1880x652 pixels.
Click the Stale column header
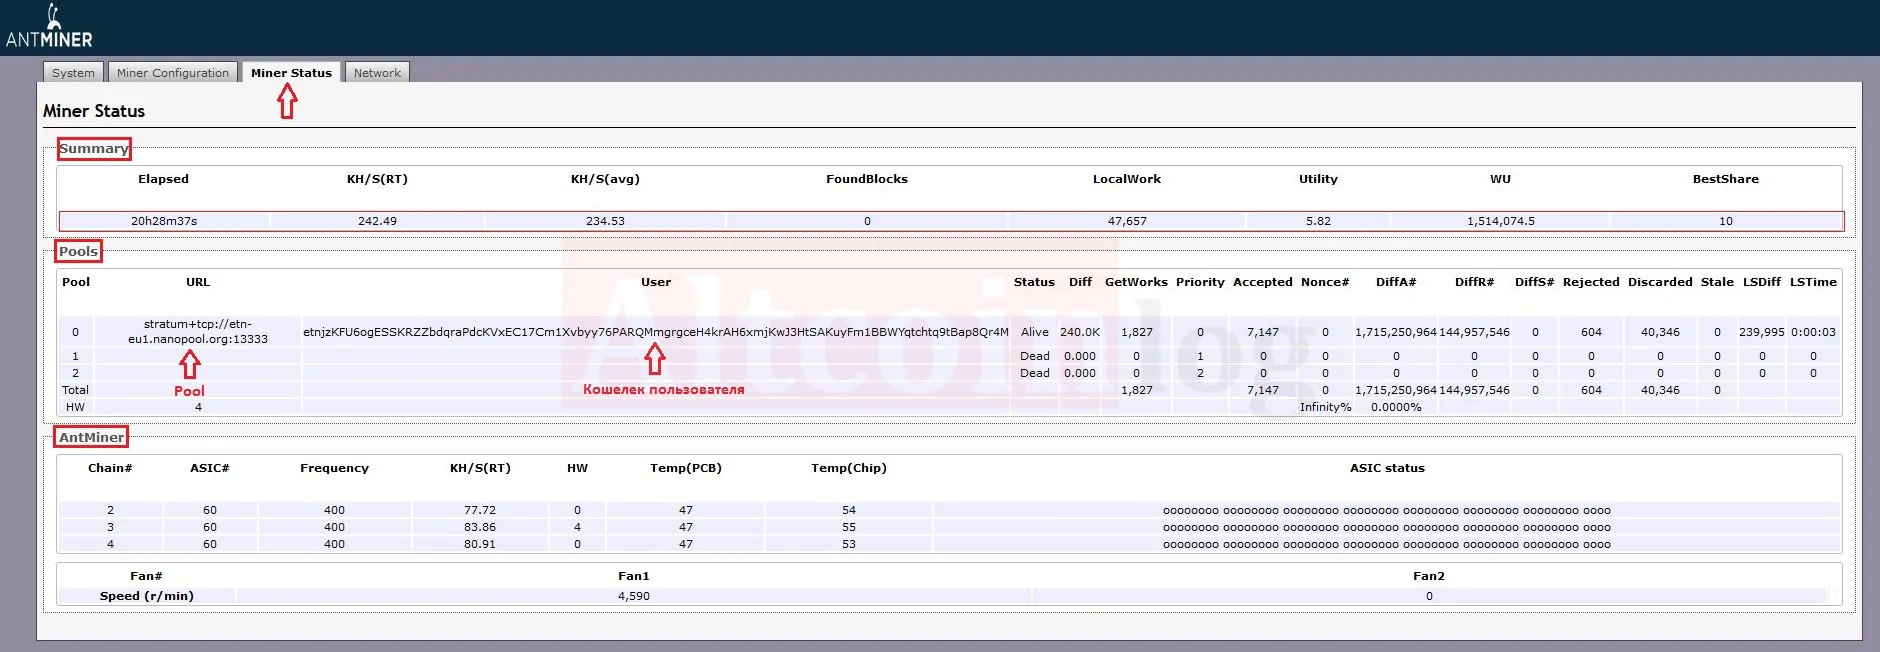[1717, 282]
